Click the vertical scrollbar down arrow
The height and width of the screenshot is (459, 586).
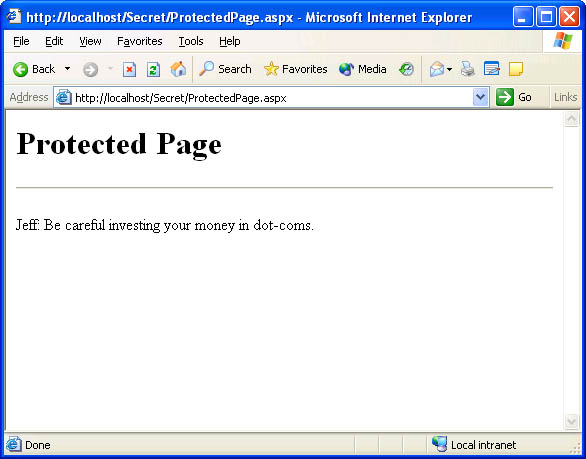571,421
